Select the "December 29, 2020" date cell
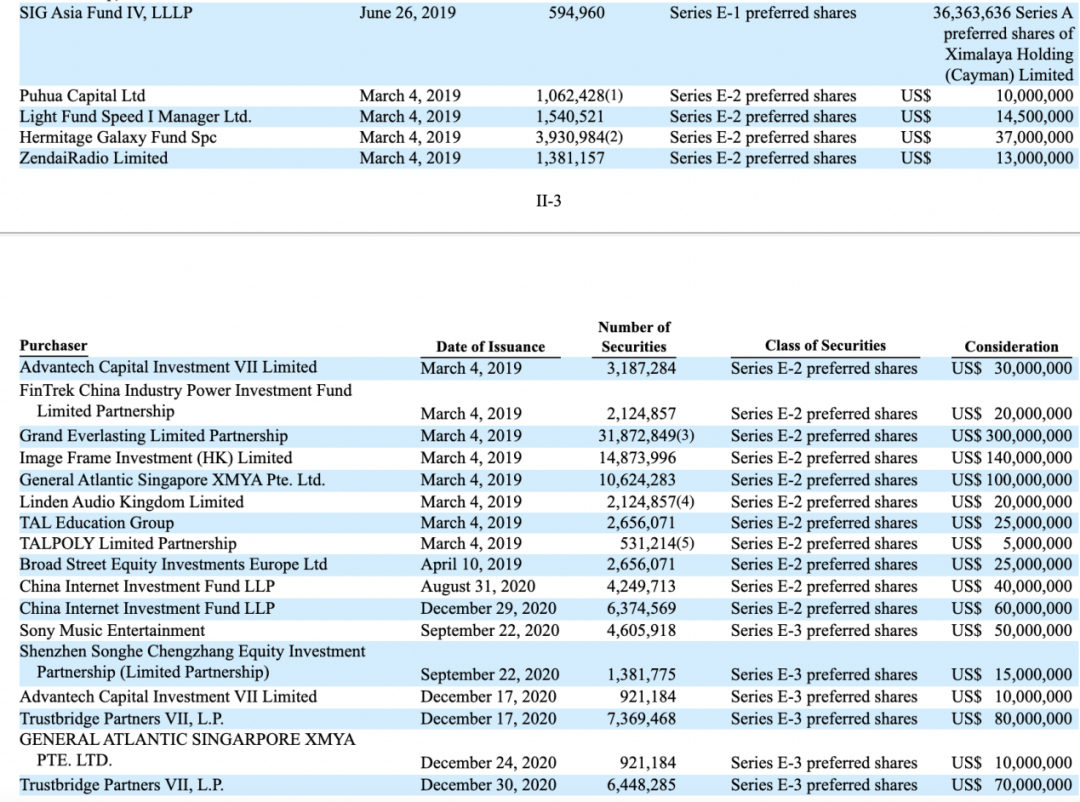 (488, 609)
